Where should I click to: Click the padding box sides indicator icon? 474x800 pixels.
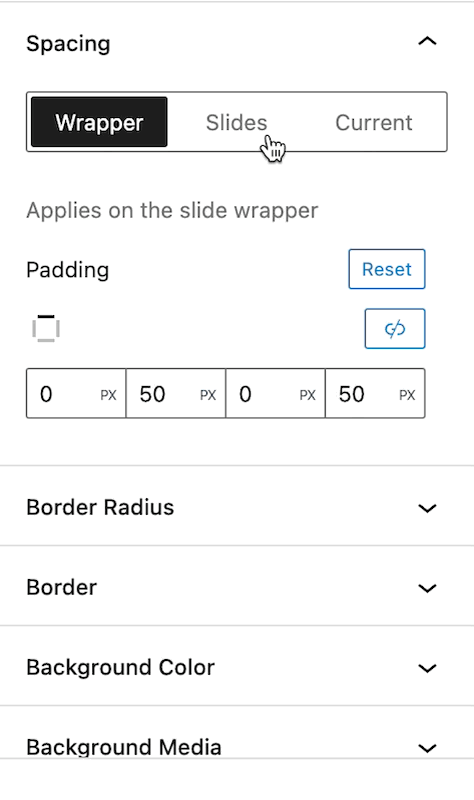[46, 328]
